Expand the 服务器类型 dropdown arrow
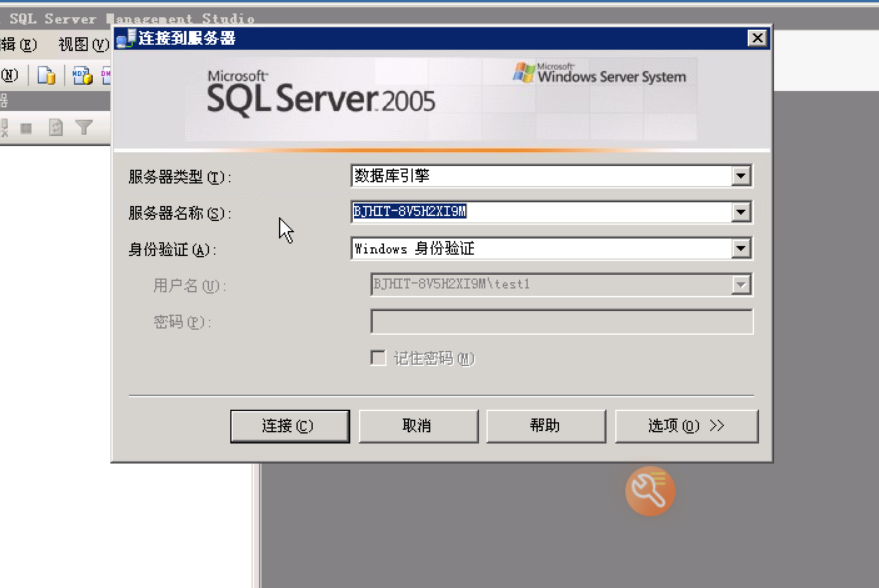The image size is (879, 588). pos(741,176)
